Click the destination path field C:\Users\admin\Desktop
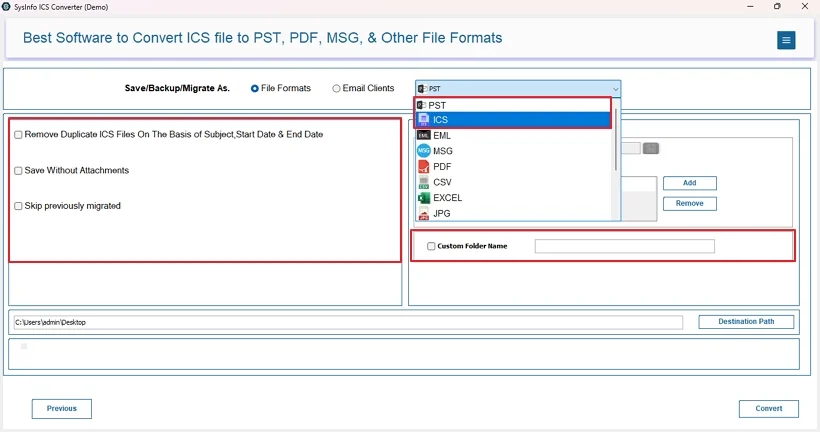The width and height of the screenshot is (820, 432). [x=348, y=322]
